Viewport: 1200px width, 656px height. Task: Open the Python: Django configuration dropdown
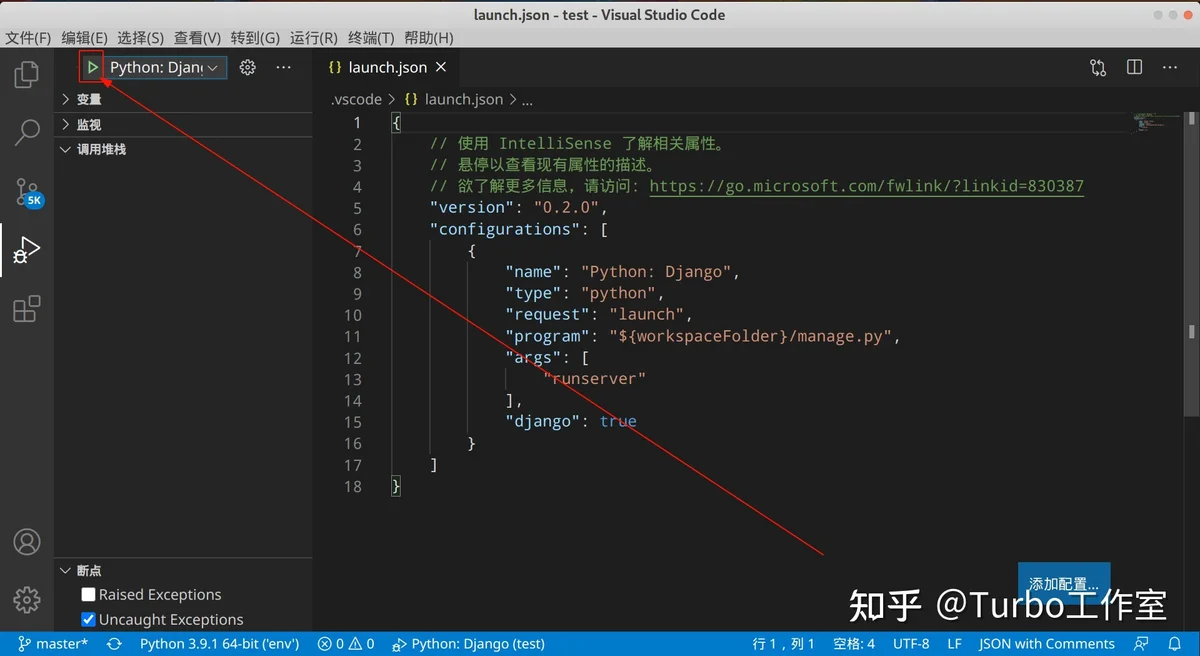165,67
